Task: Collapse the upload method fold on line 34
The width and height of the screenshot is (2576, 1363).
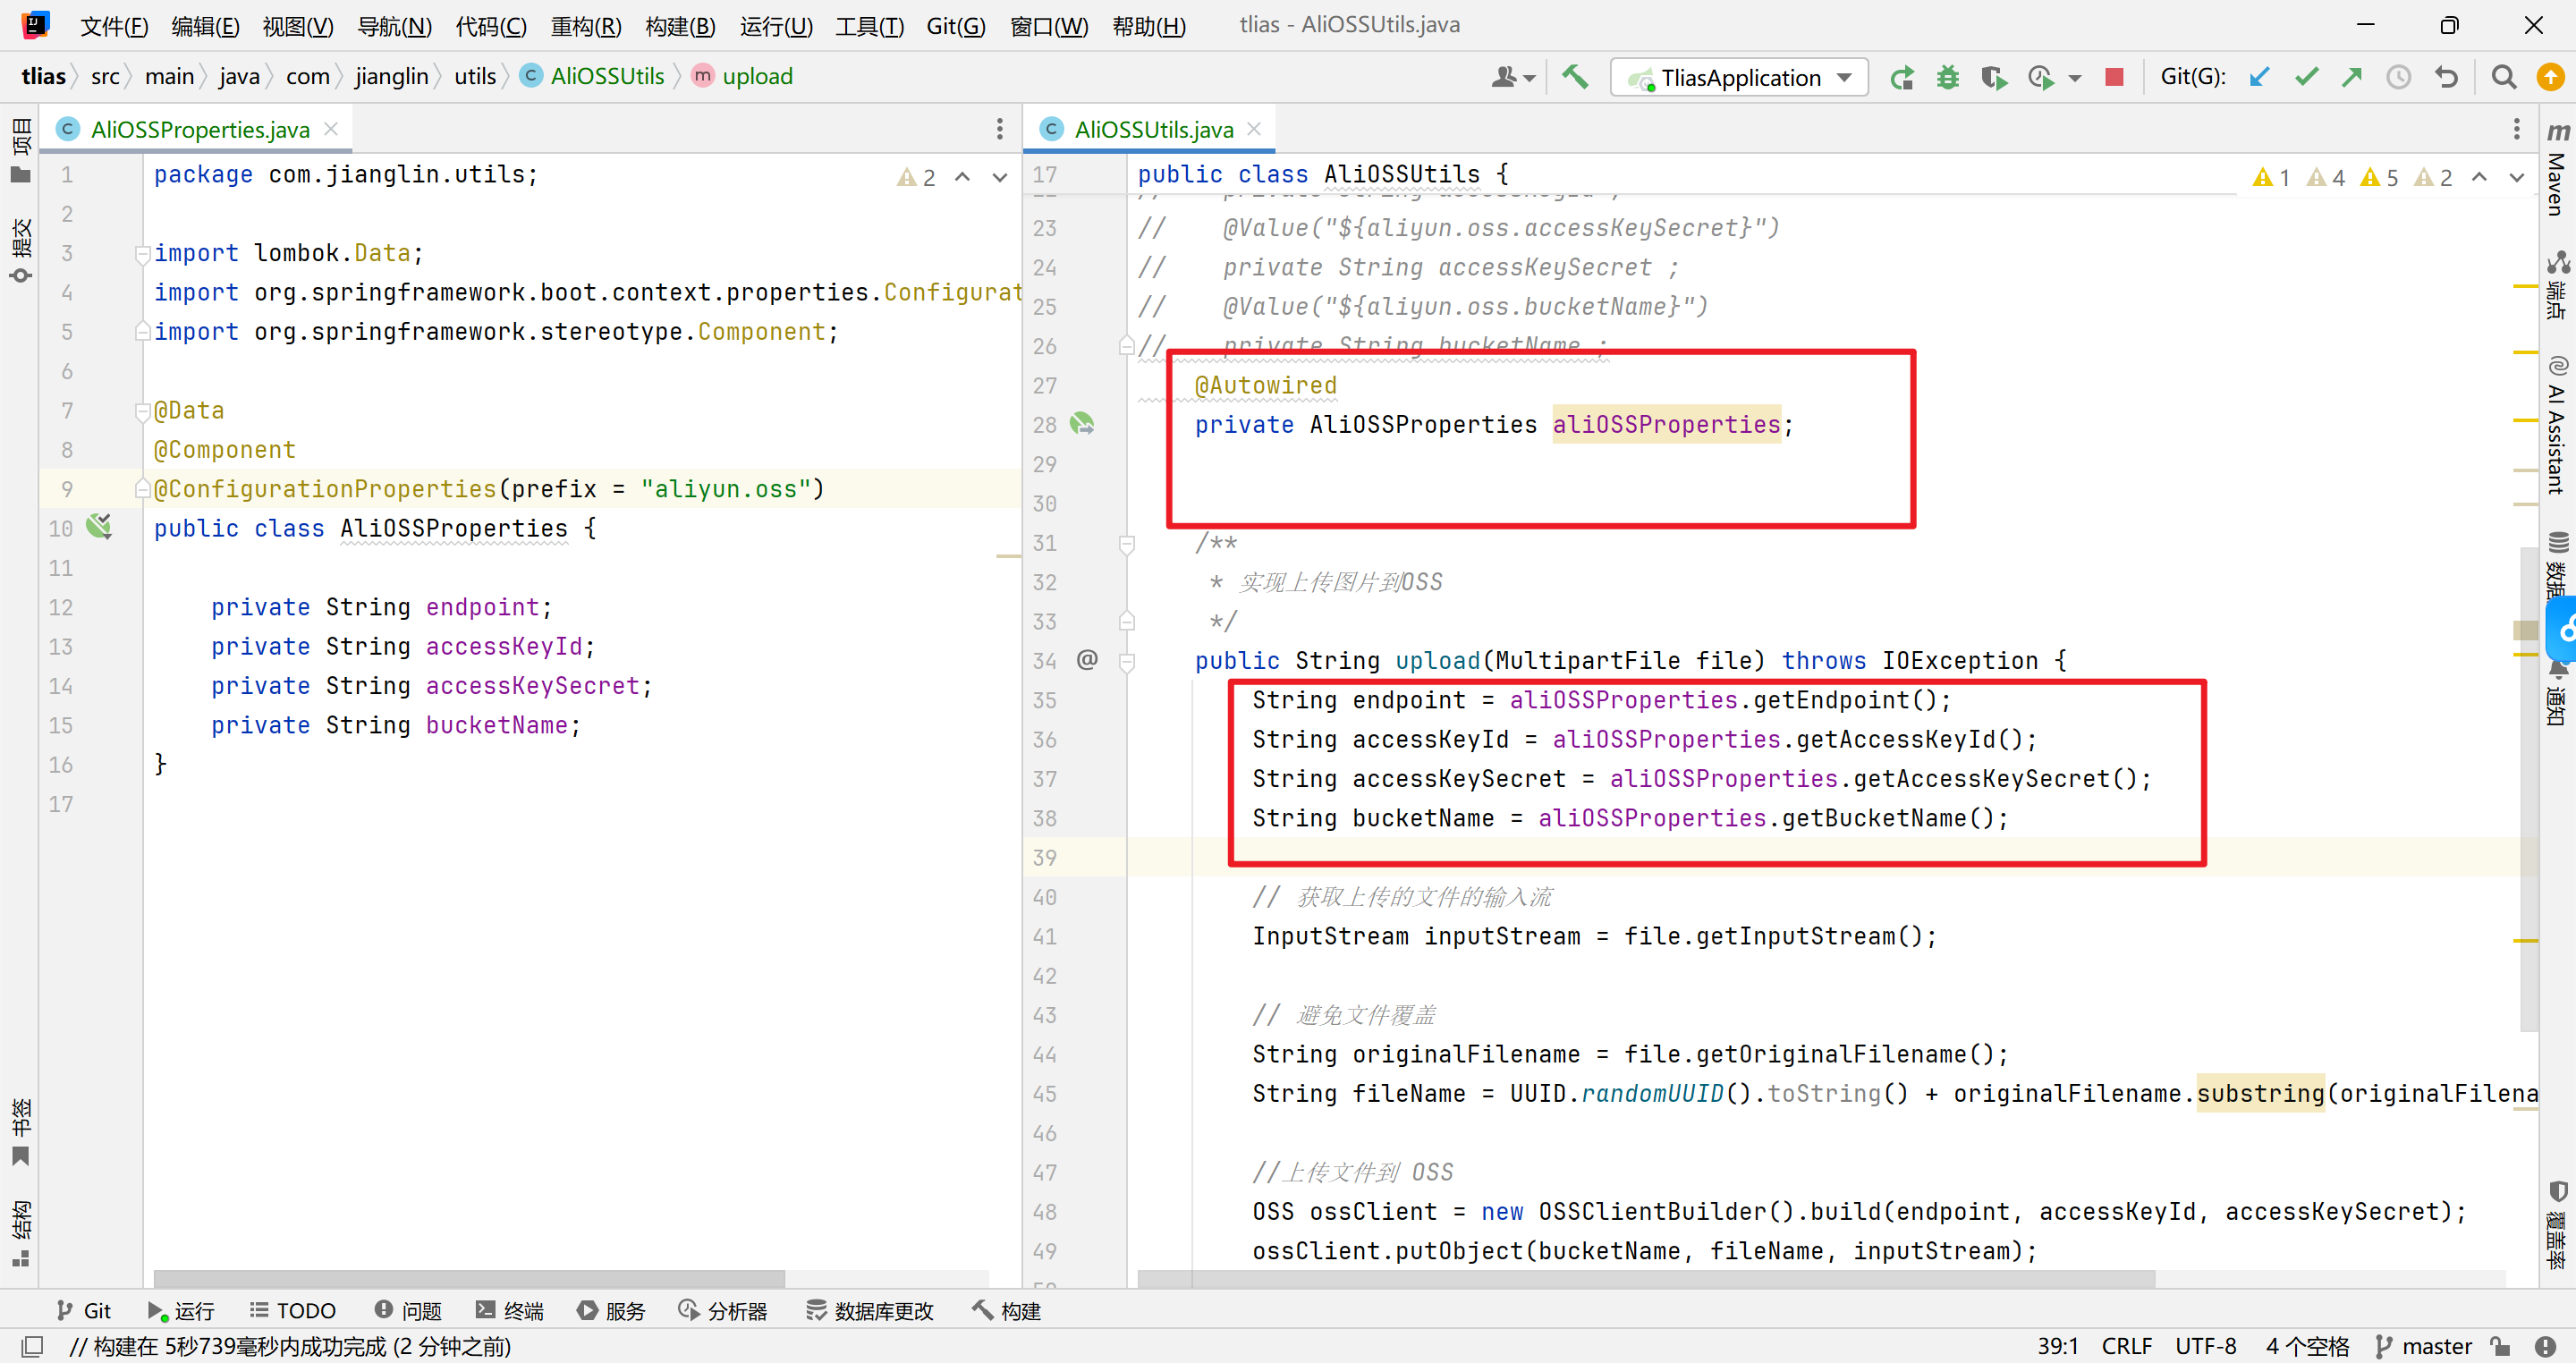Action: pos(1126,661)
